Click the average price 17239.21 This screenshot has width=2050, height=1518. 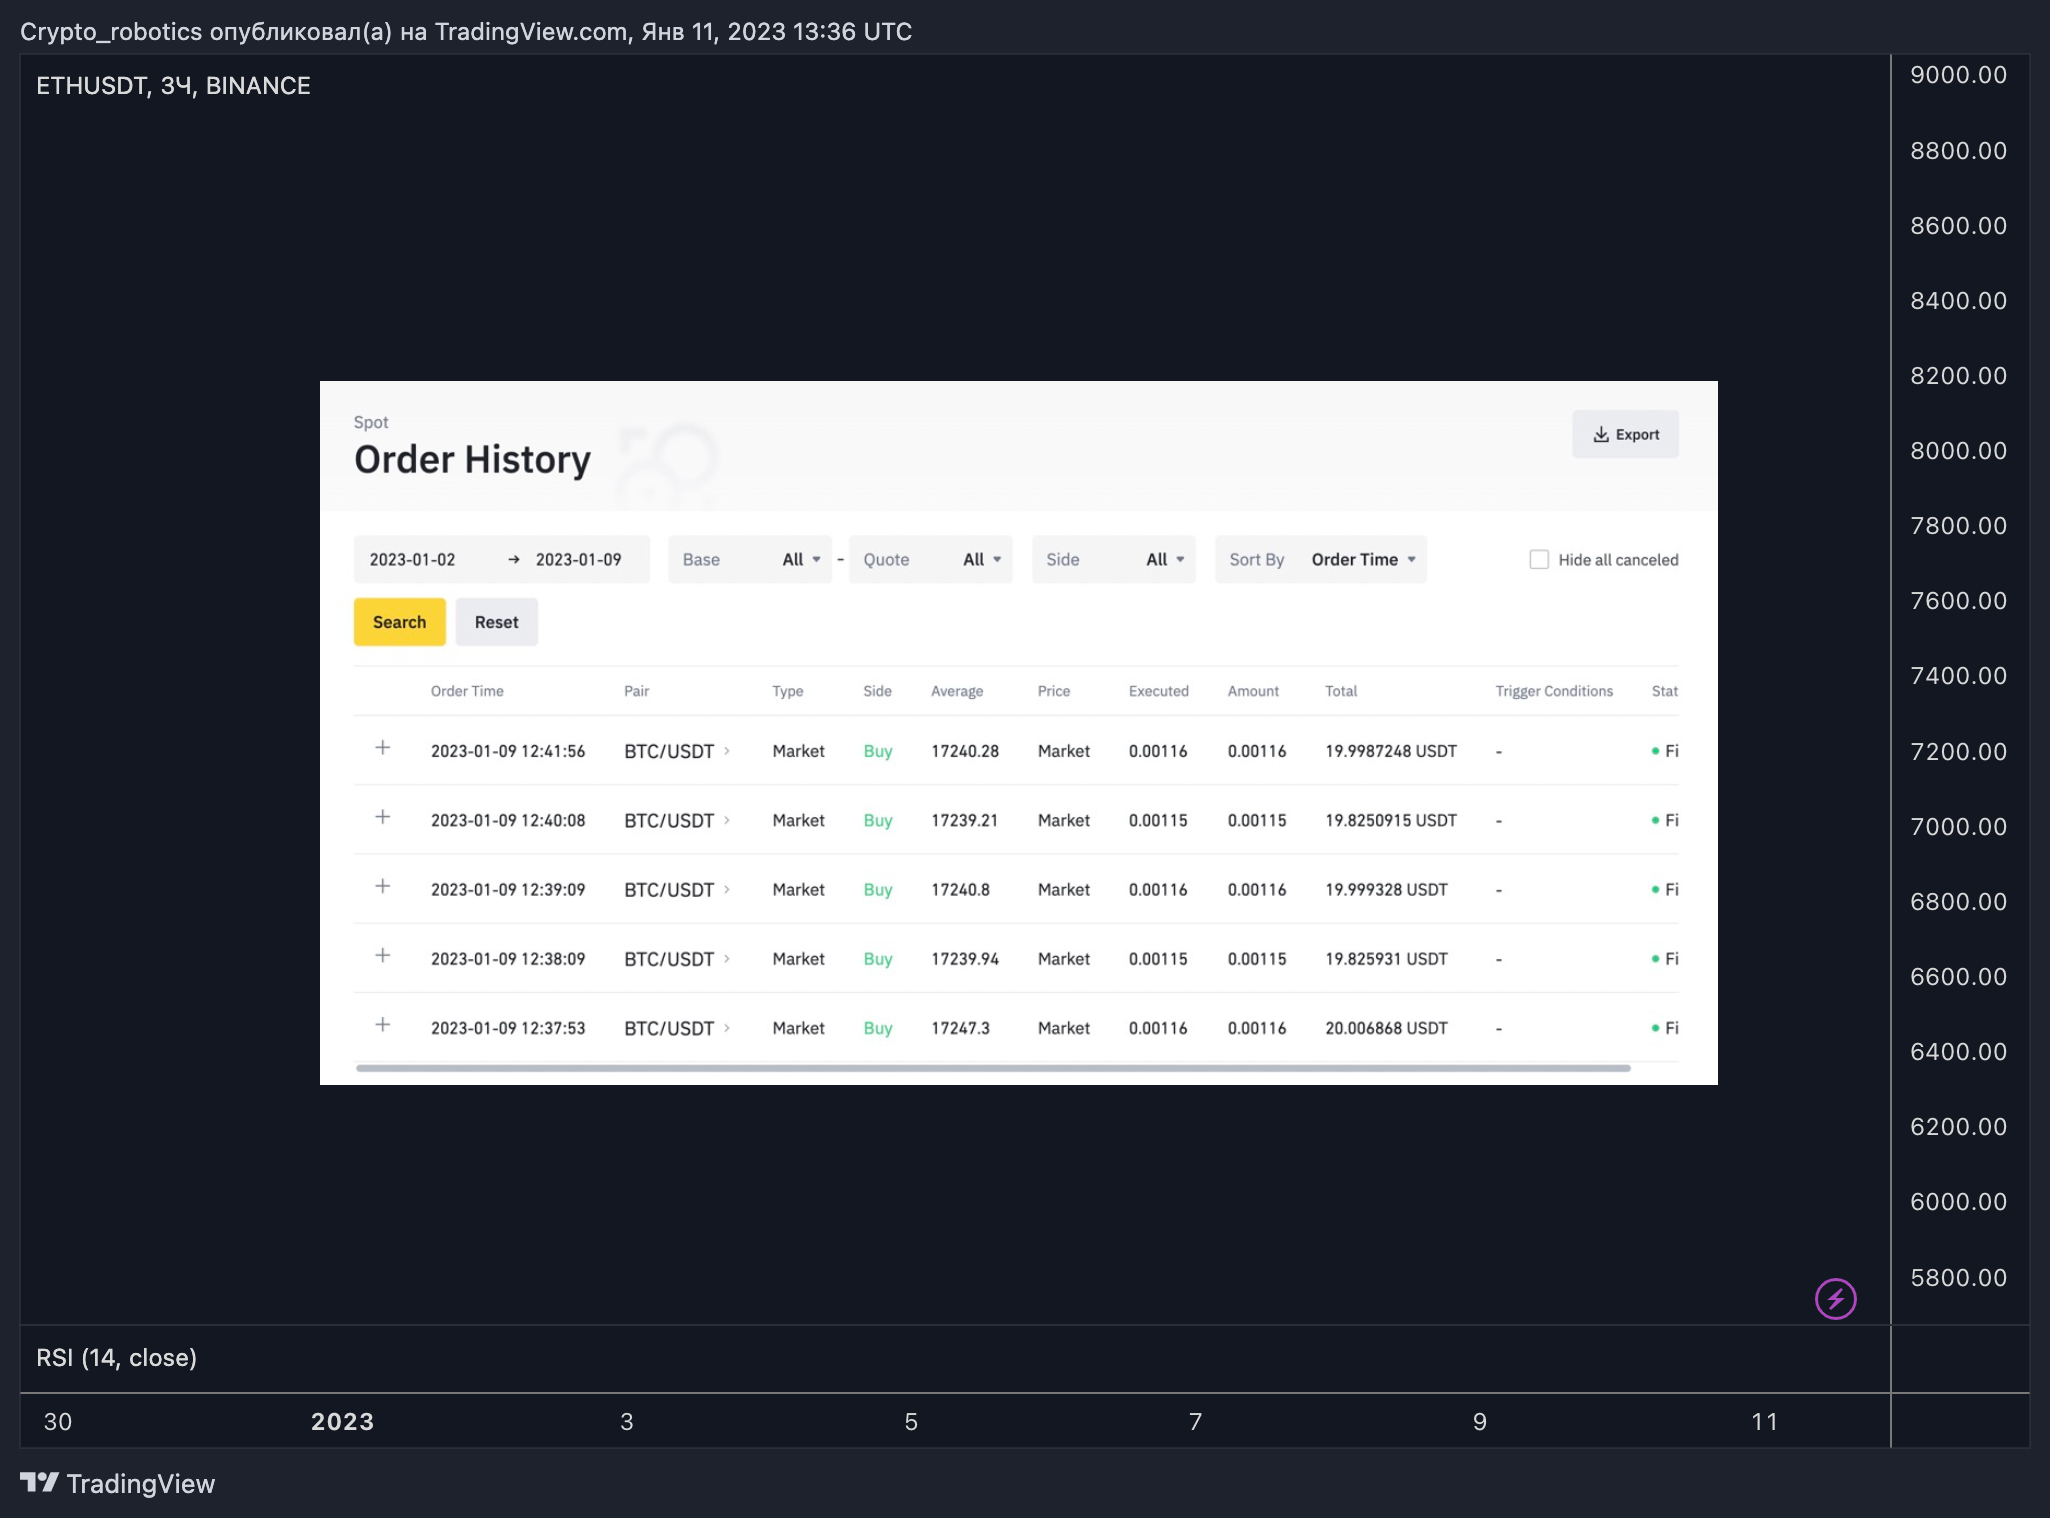click(x=964, y=820)
